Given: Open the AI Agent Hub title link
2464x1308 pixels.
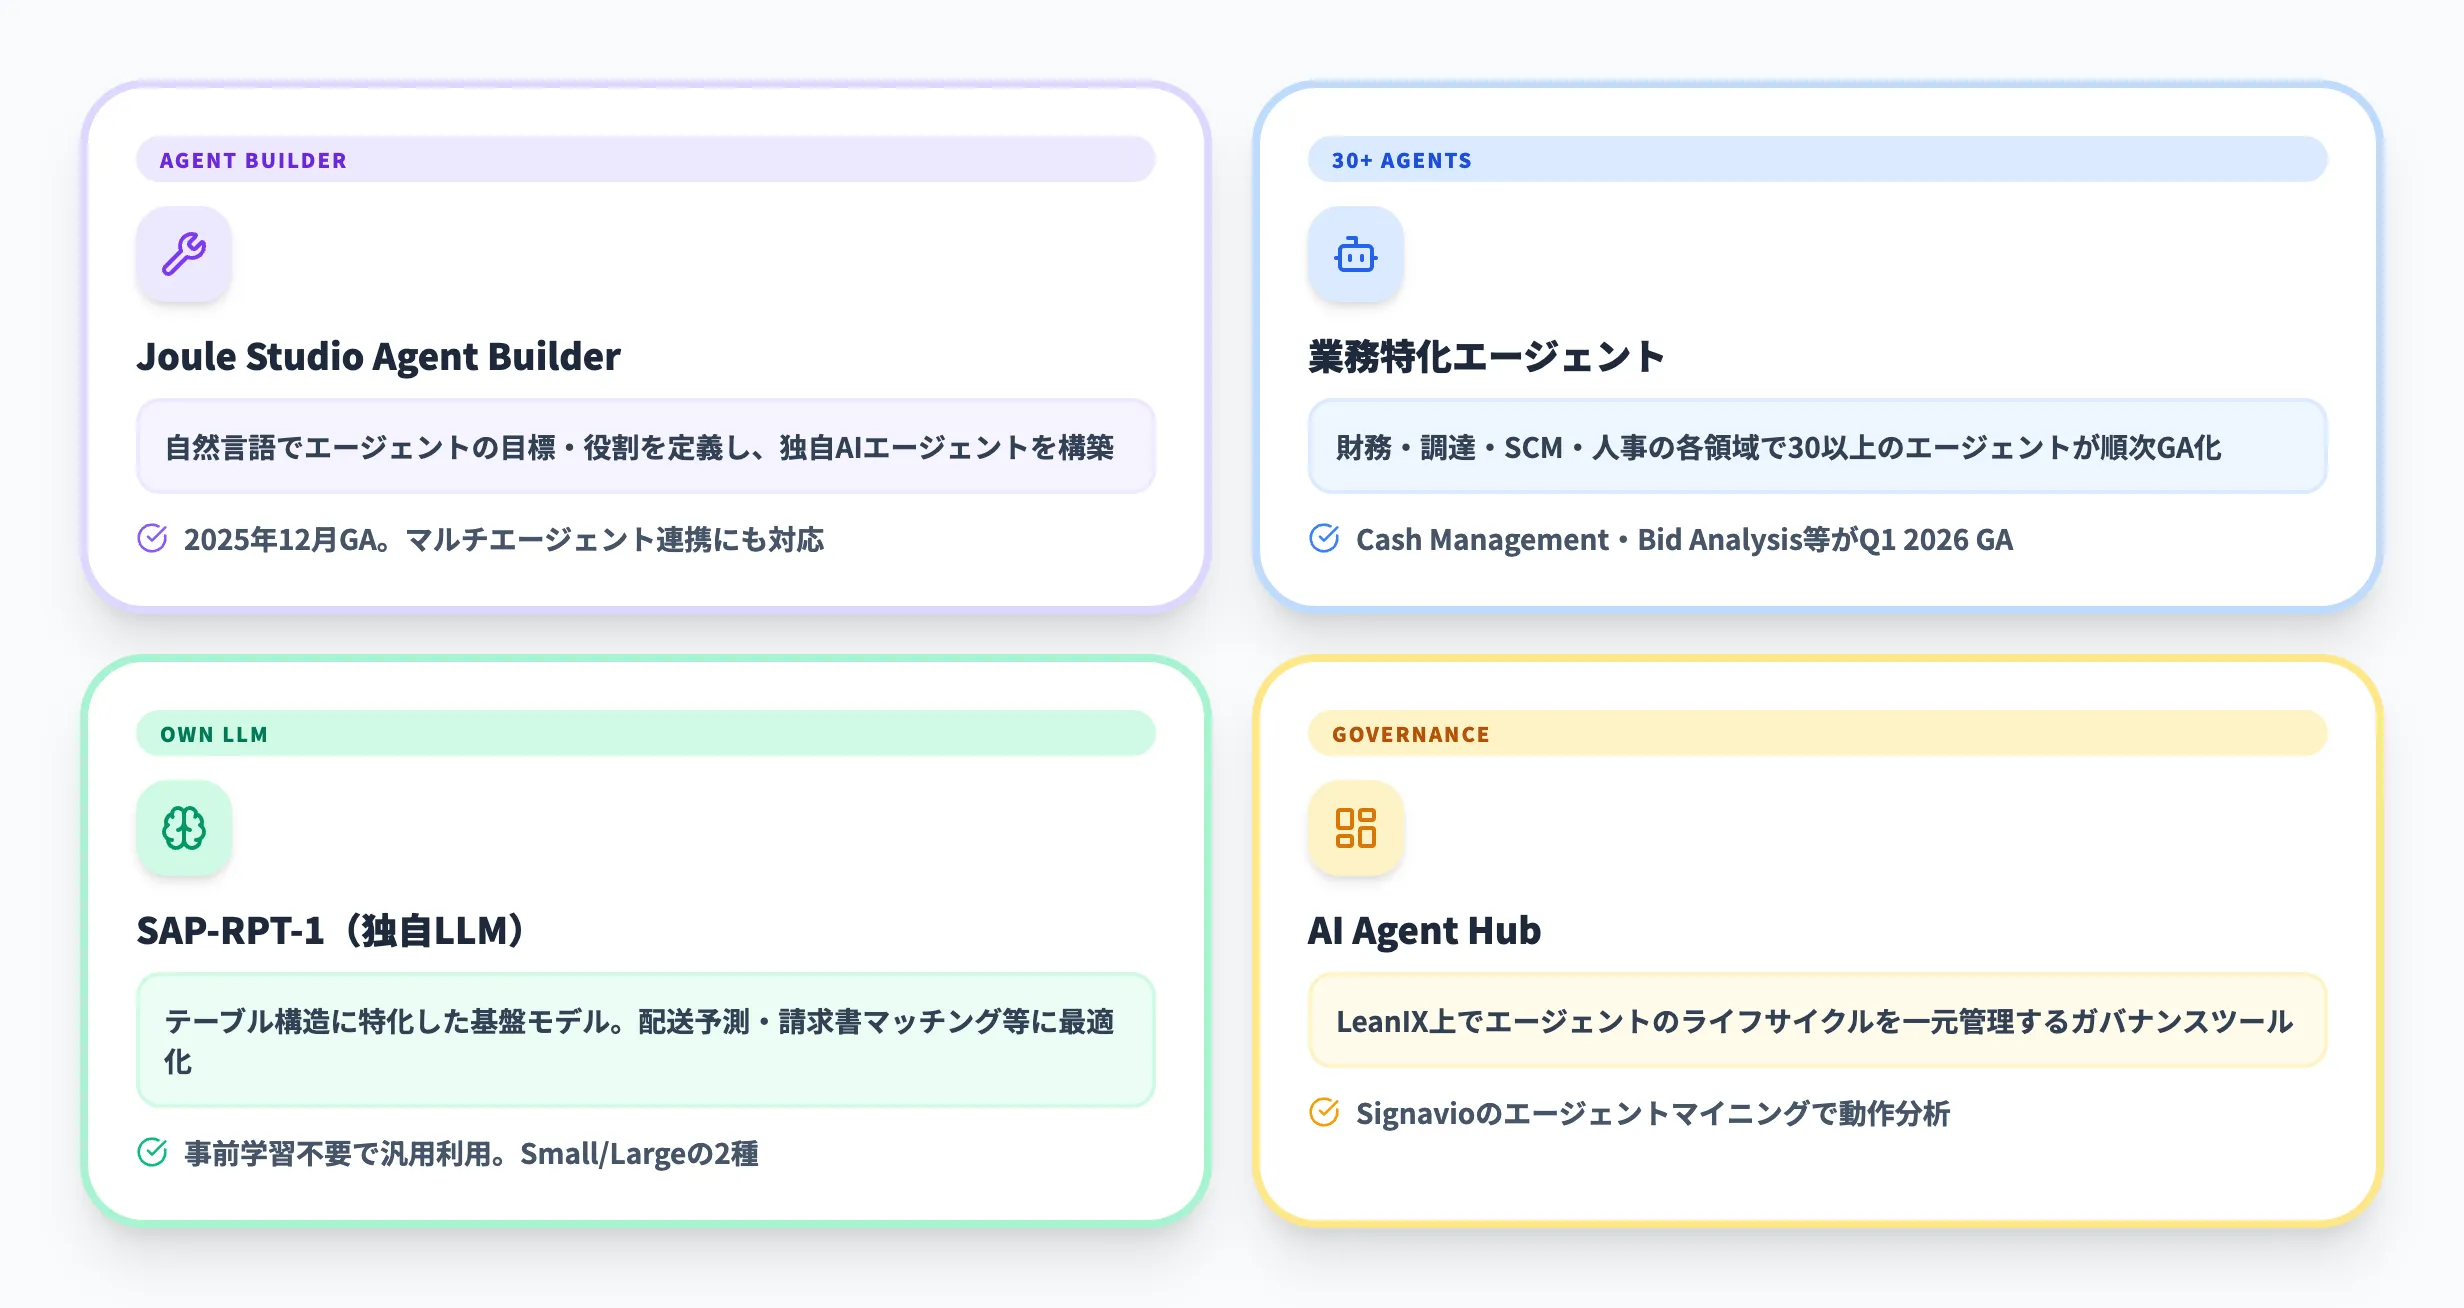Looking at the screenshot, I should 1425,930.
